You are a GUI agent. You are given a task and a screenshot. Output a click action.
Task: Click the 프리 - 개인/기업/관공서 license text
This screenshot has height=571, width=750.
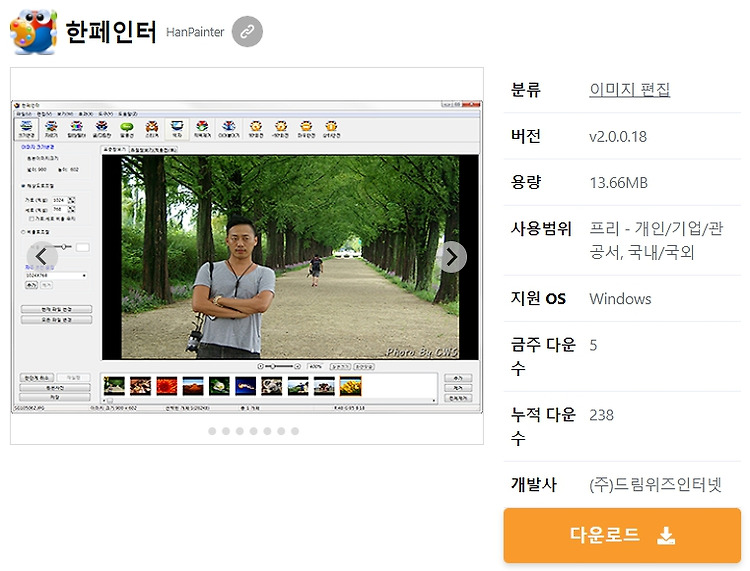tap(656, 240)
